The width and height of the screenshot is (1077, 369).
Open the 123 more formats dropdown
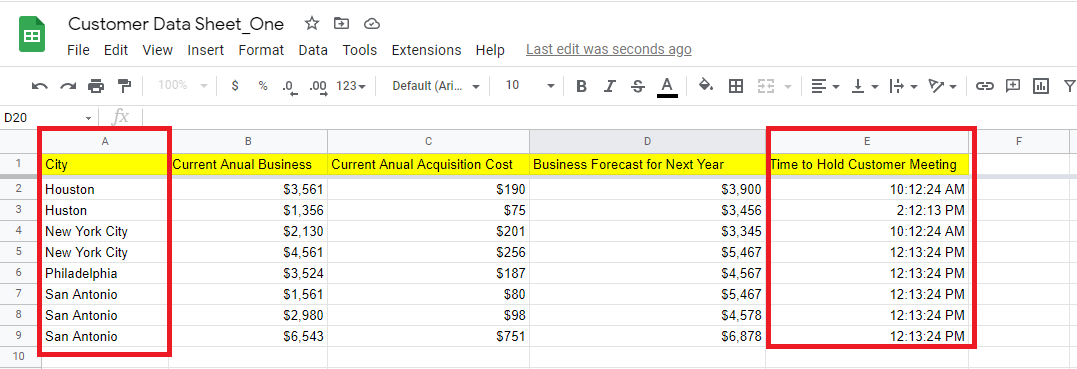click(351, 86)
